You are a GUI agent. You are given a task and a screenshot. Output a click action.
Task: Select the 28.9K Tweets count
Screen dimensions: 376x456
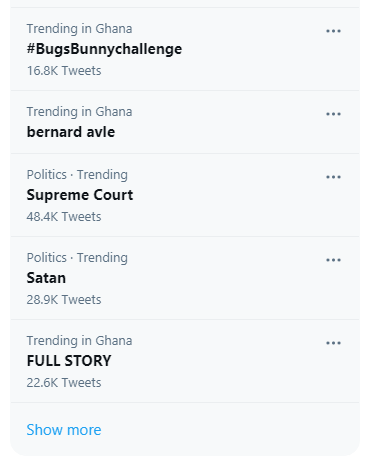click(64, 300)
